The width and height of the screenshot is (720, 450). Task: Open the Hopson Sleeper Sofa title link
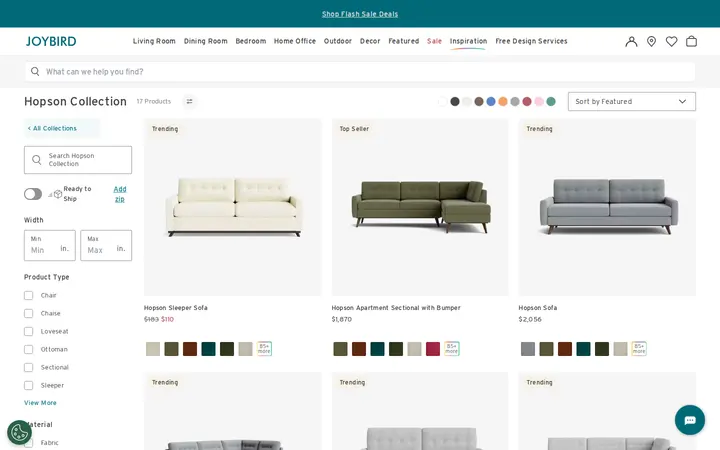click(x=176, y=308)
